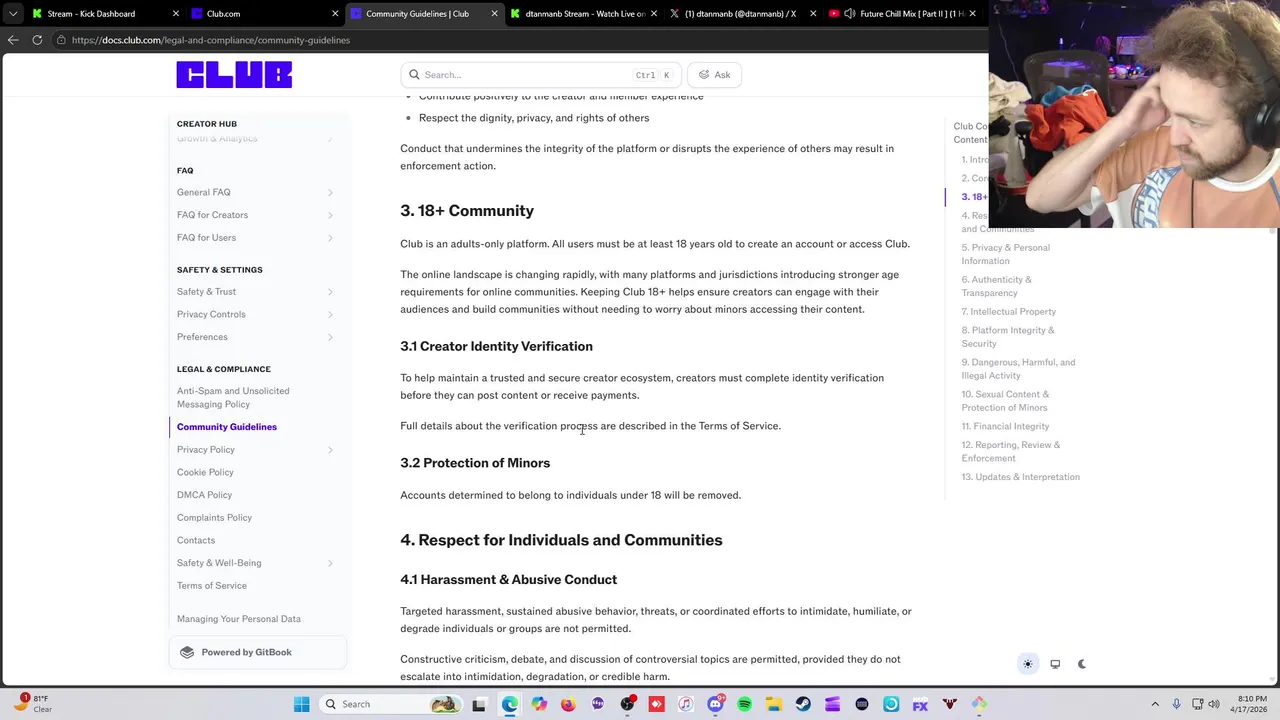Jump to 5. Privacy & Personal Information
The height and width of the screenshot is (720, 1280).
[1006, 254]
